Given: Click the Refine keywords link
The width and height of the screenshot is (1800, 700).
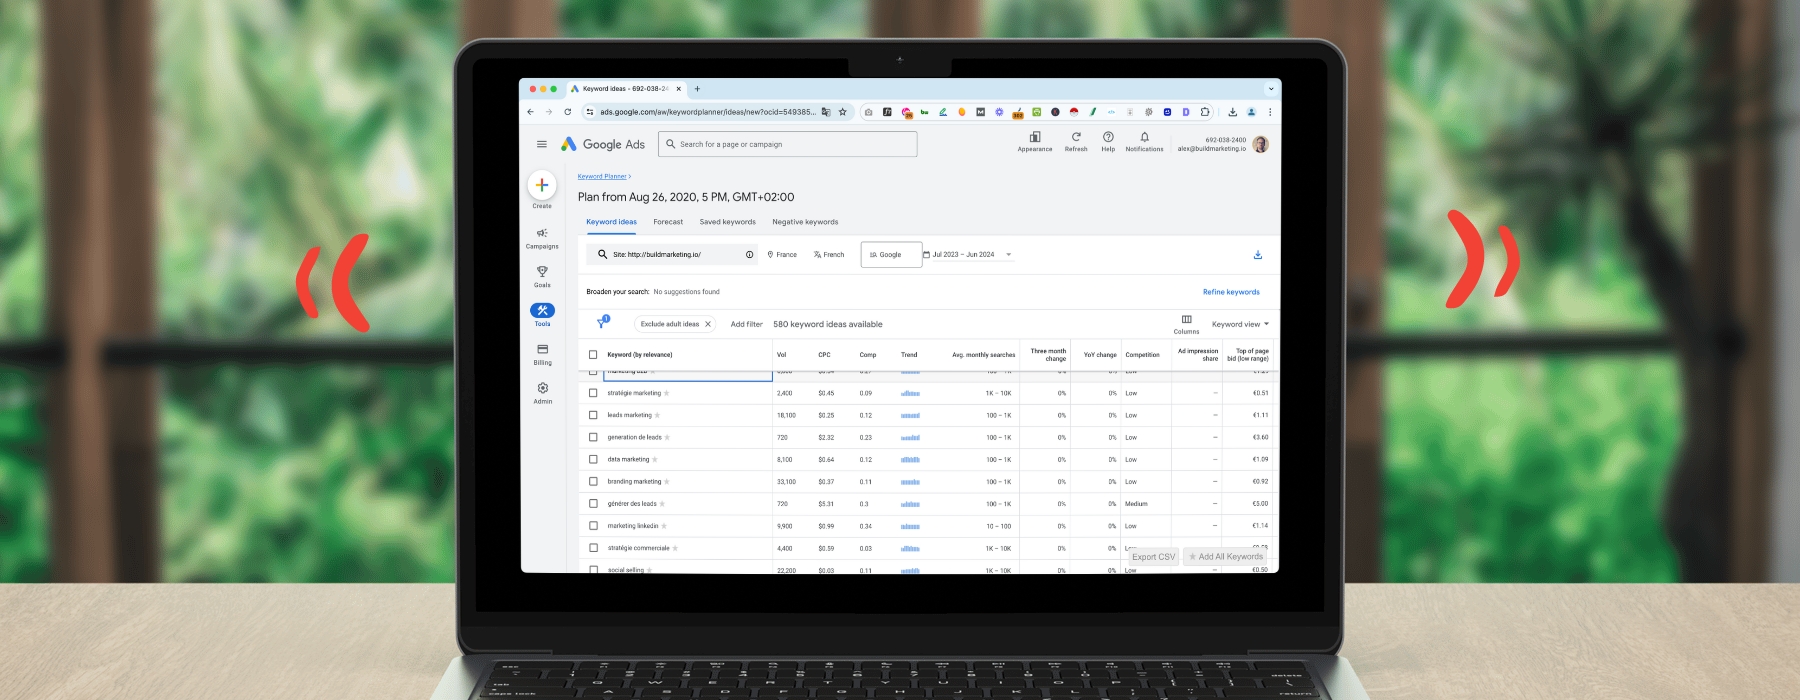Looking at the screenshot, I should [x=1231, y=292].
